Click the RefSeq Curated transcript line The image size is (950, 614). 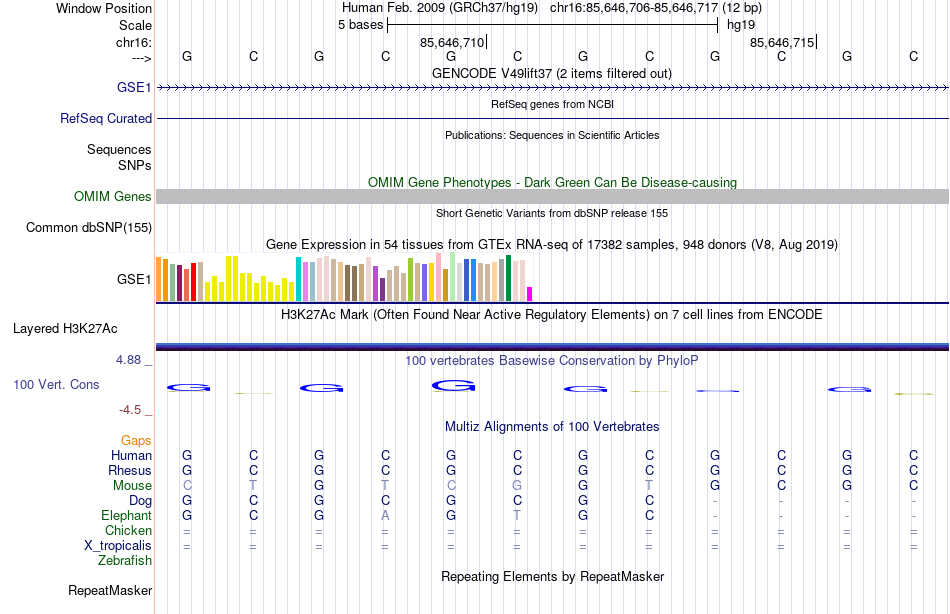553,118
